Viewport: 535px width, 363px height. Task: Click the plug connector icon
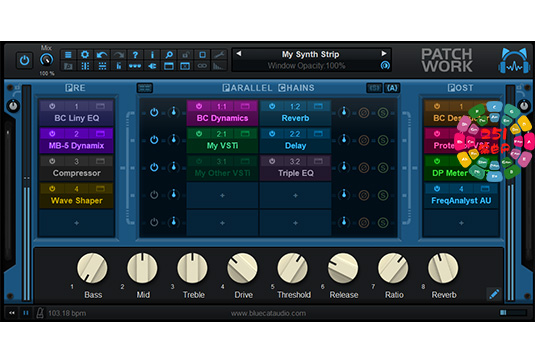pyautogui.click(x=152, y=66)
